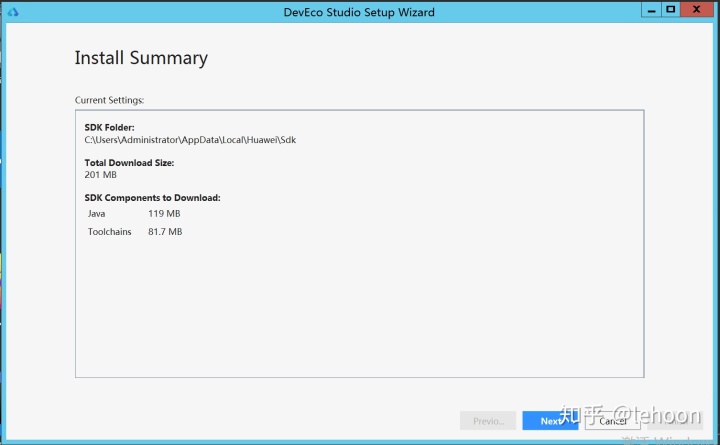Click the Next button
Screen dimensions: 720x445
pos(550,421)
